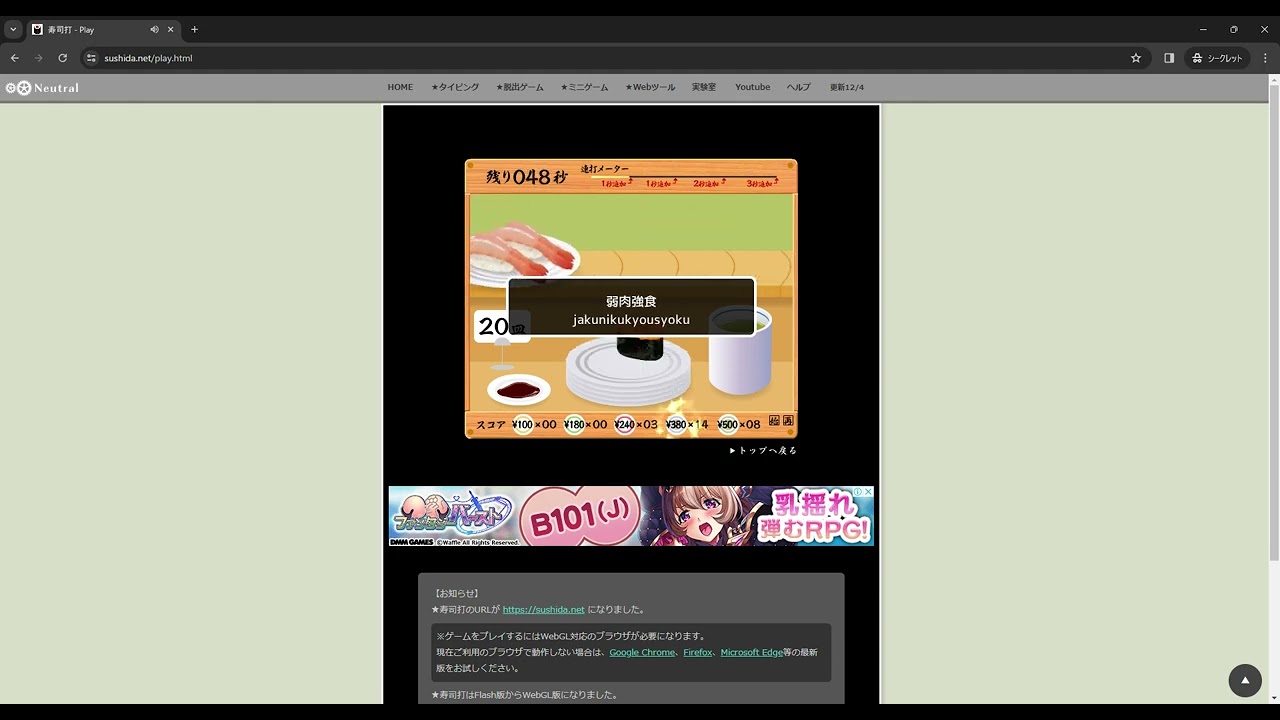The width and height of the screenshot is (1280, 720).
Task: Mute the audio icon on the 寿司打 tab
Action: [x=154, y=30]
